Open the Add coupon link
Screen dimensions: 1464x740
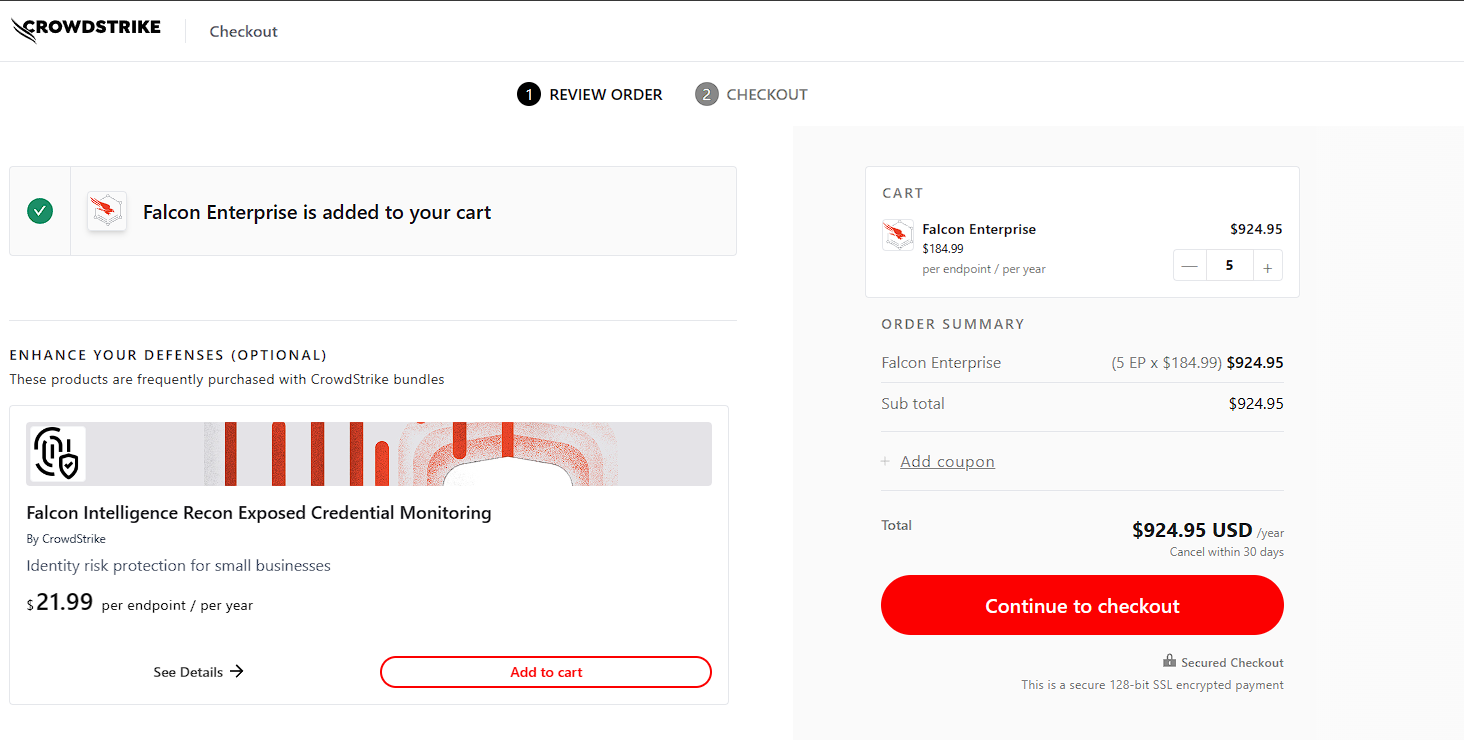(x=947, y=462)
